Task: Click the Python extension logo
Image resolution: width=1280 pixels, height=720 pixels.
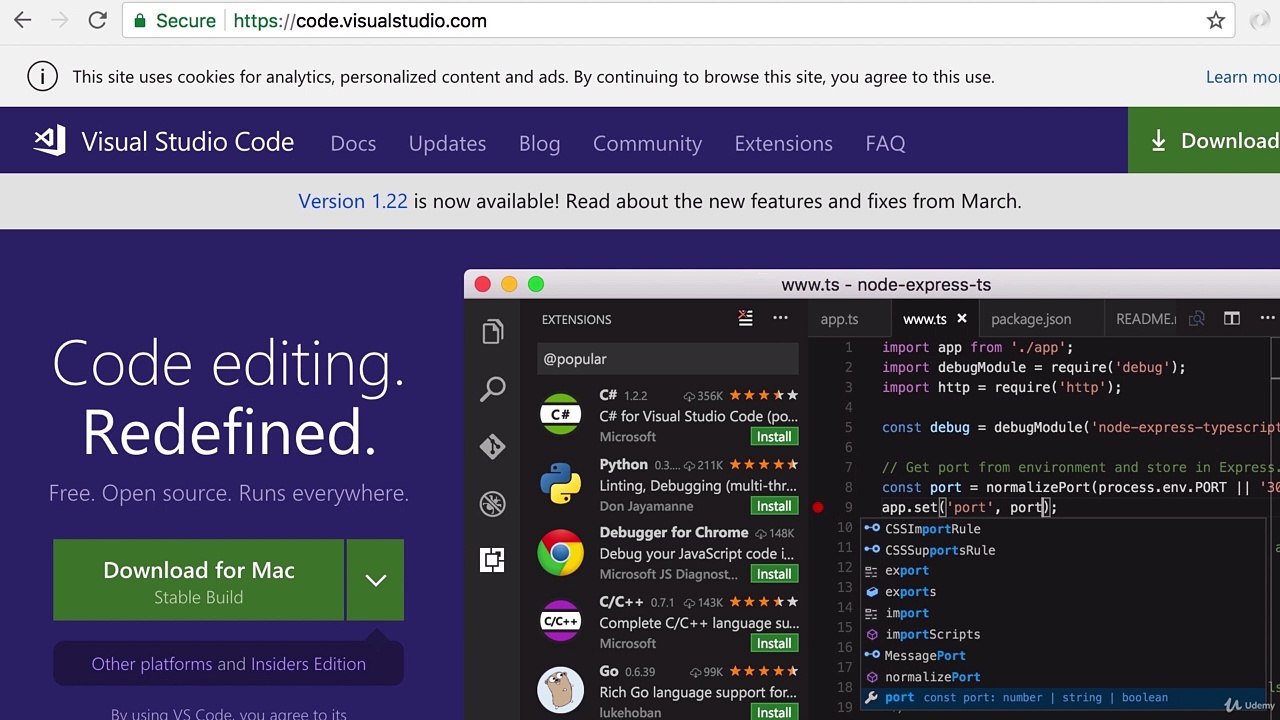Action: tap(560, 484)
